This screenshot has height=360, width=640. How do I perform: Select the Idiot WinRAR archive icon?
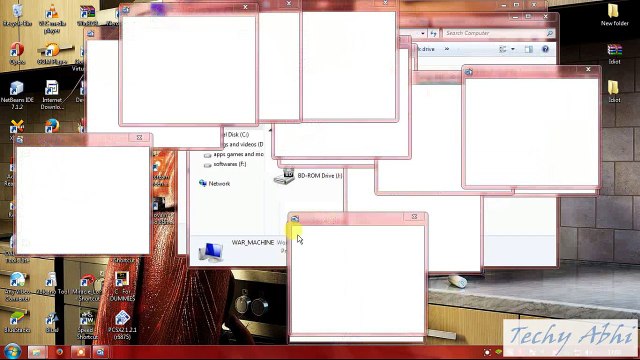pos(614,54)
